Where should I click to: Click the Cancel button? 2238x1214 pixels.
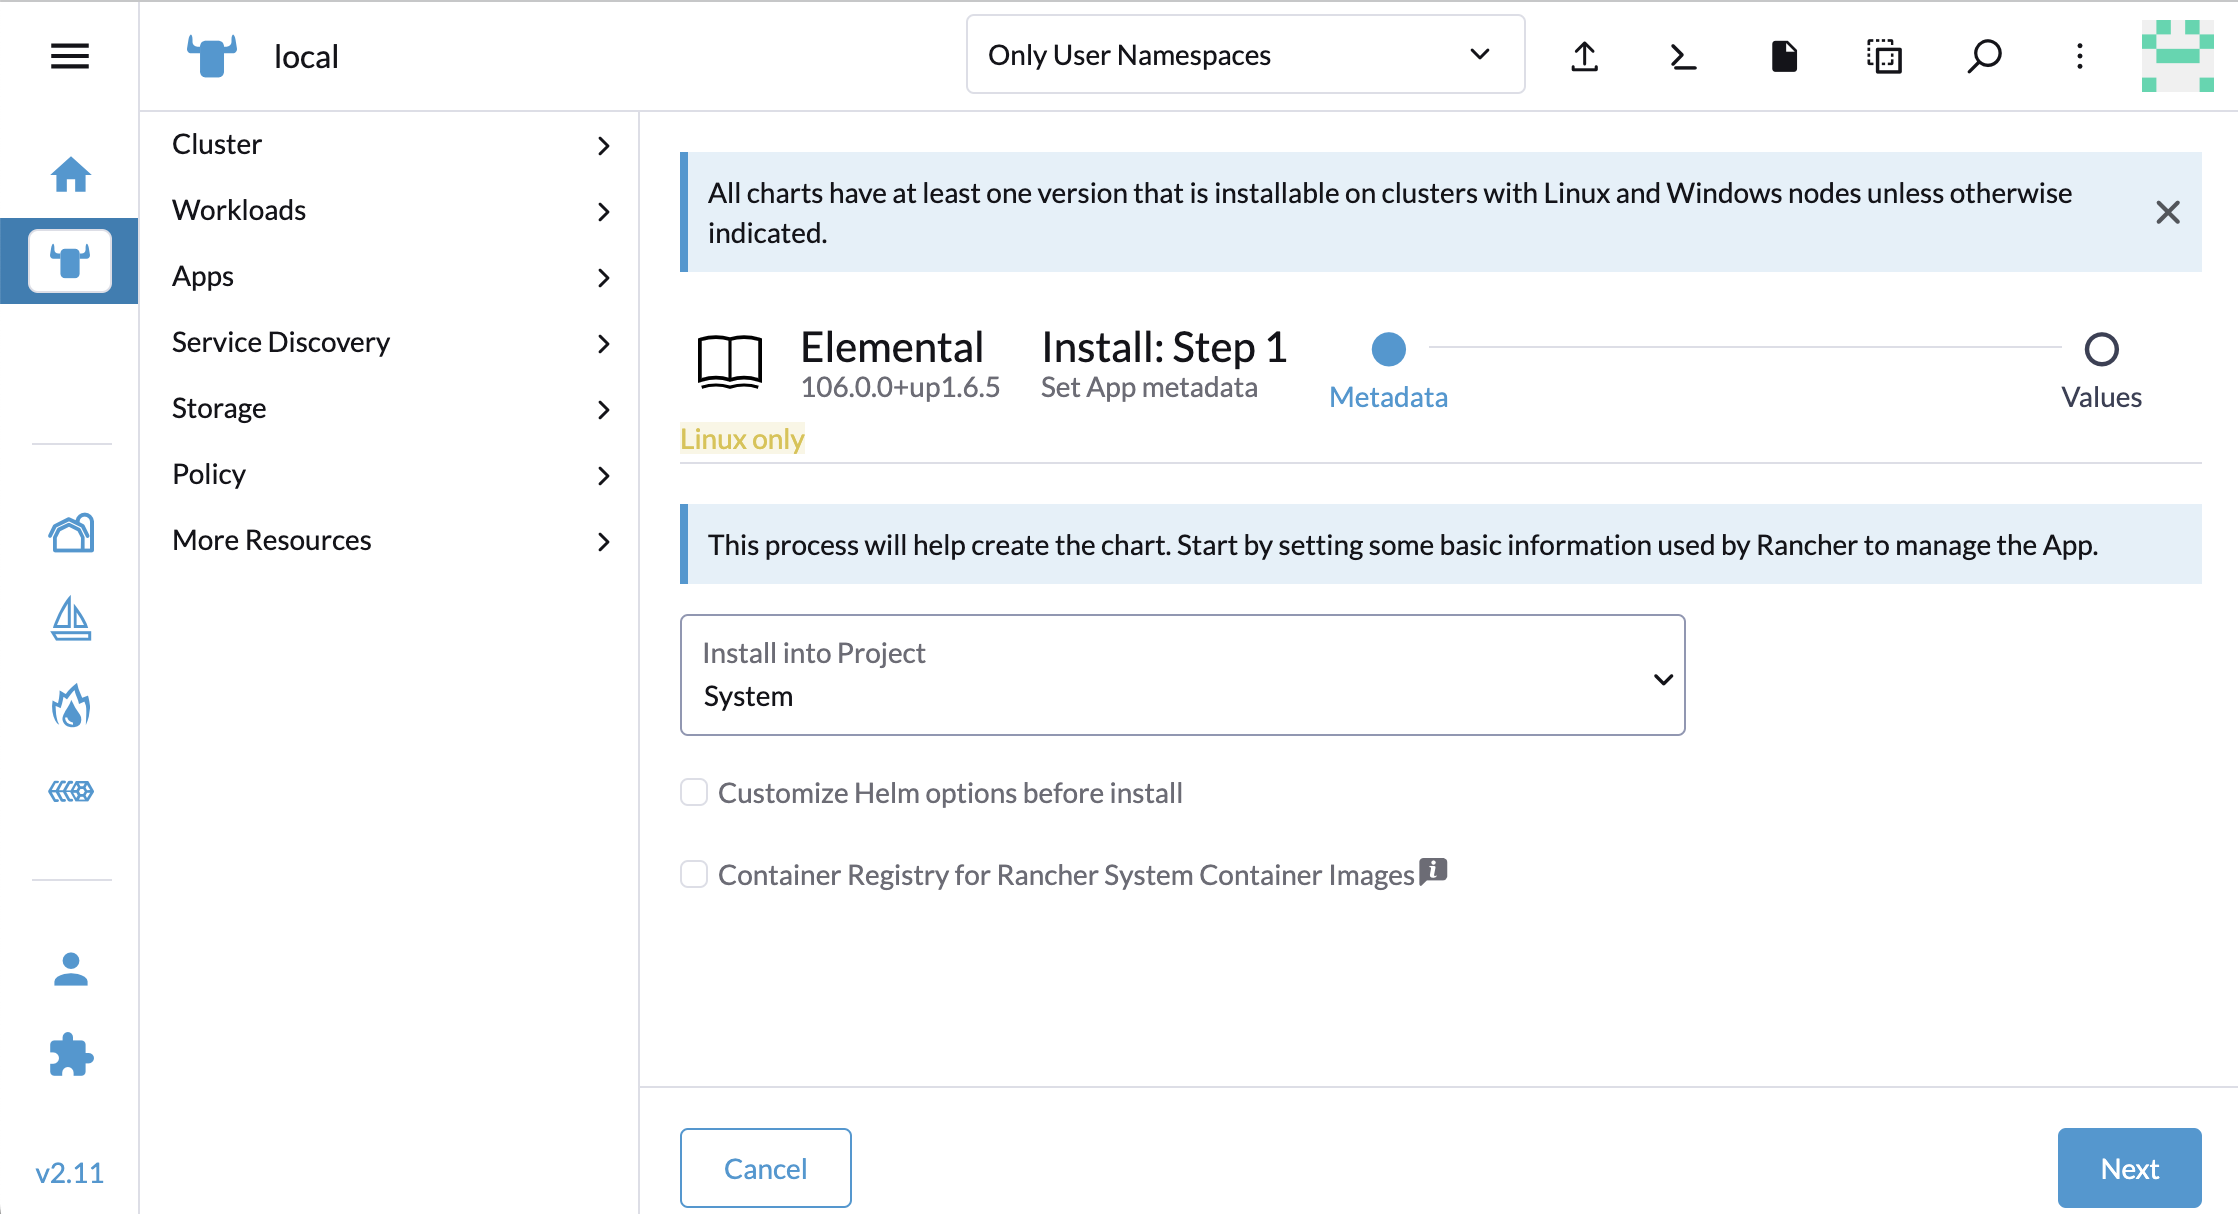pos(765,1168)
